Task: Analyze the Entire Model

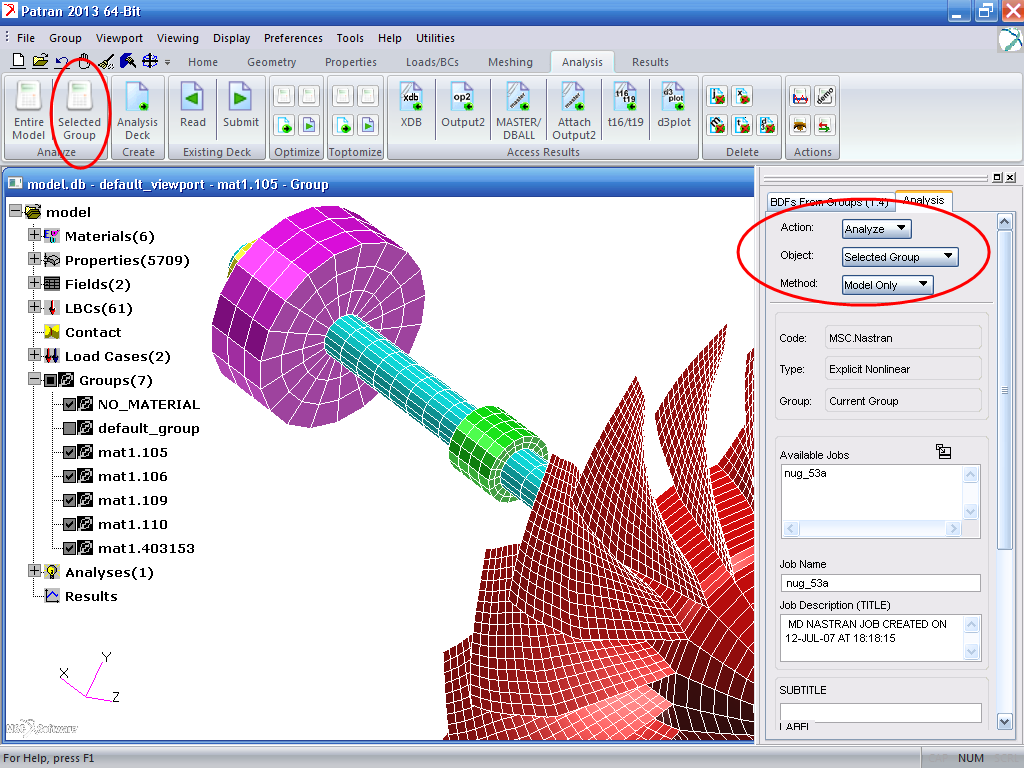Action: click(x=28, y=110)
